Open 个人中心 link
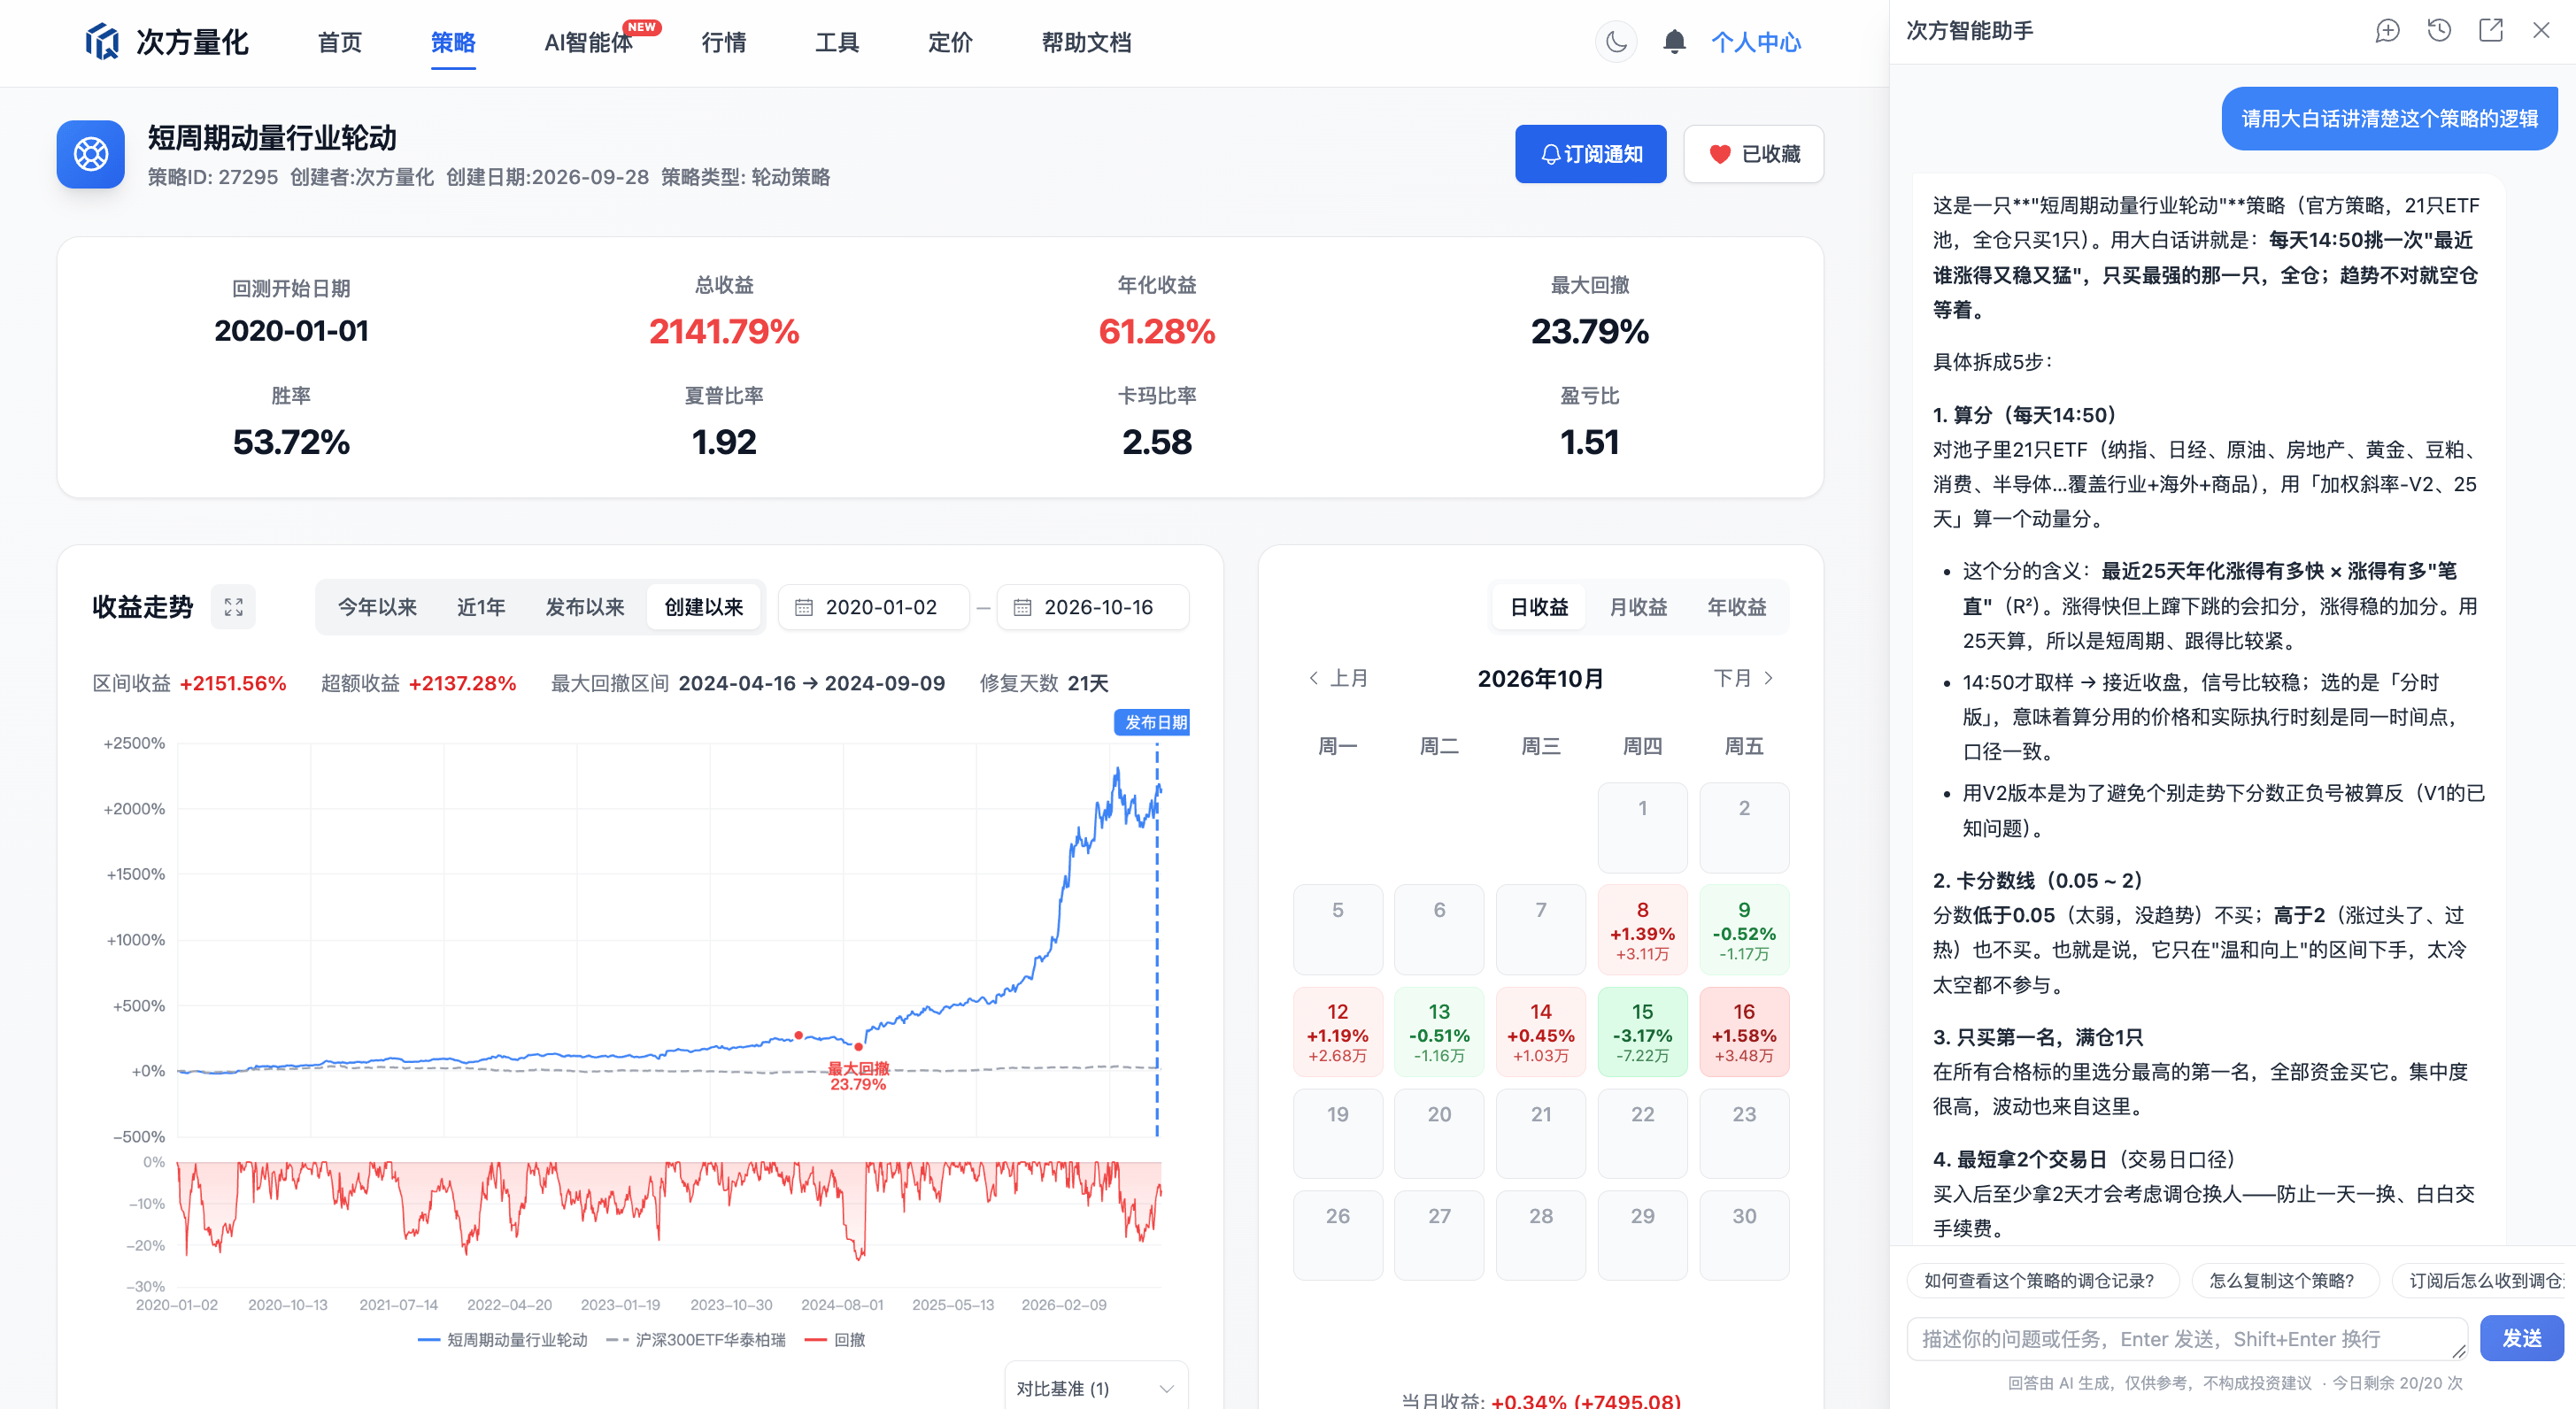This screenshot has height=1409, width=2576. pos(1756,42)
